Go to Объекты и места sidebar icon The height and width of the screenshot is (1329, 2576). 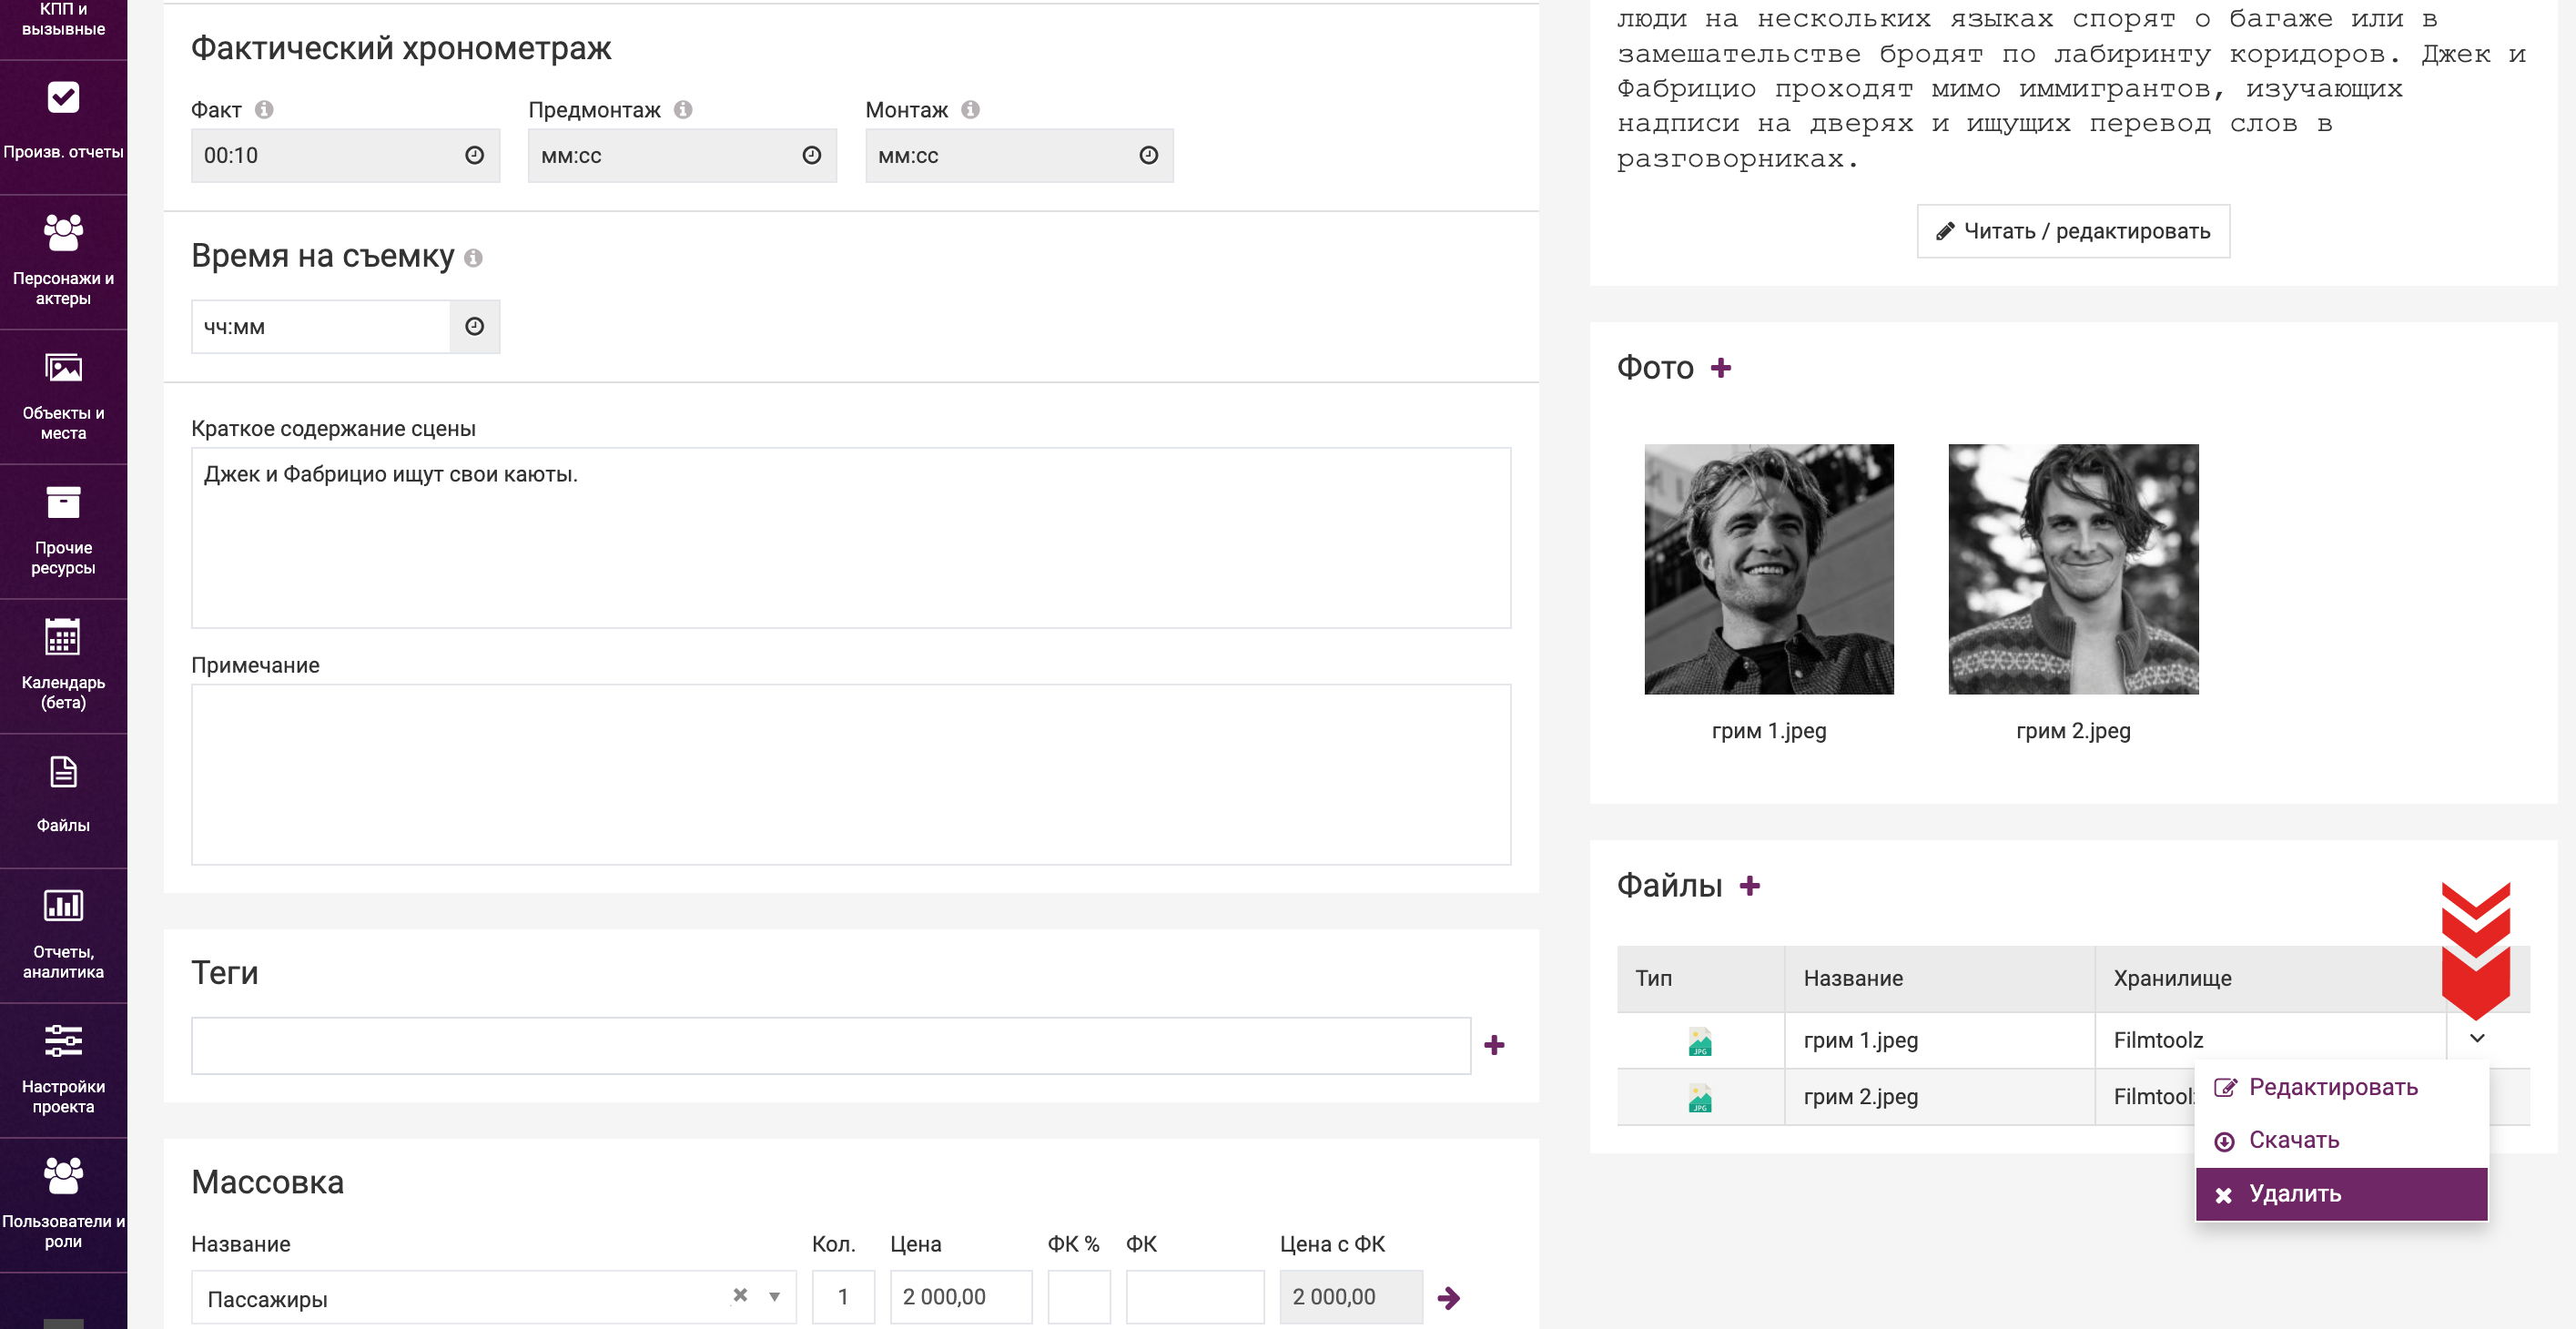coord(63,368)
